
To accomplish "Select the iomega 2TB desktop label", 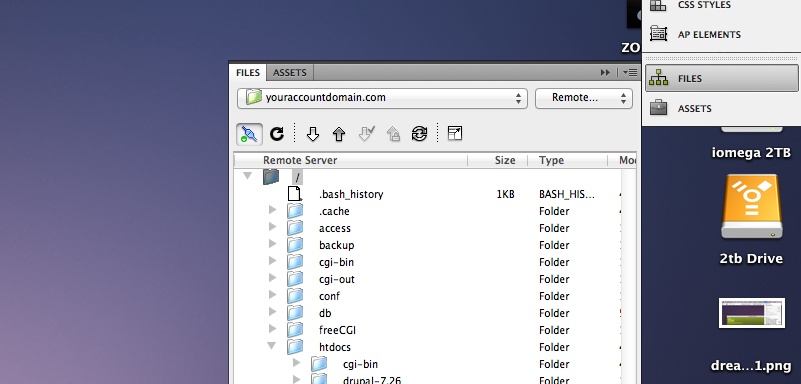I will point(751,152).
